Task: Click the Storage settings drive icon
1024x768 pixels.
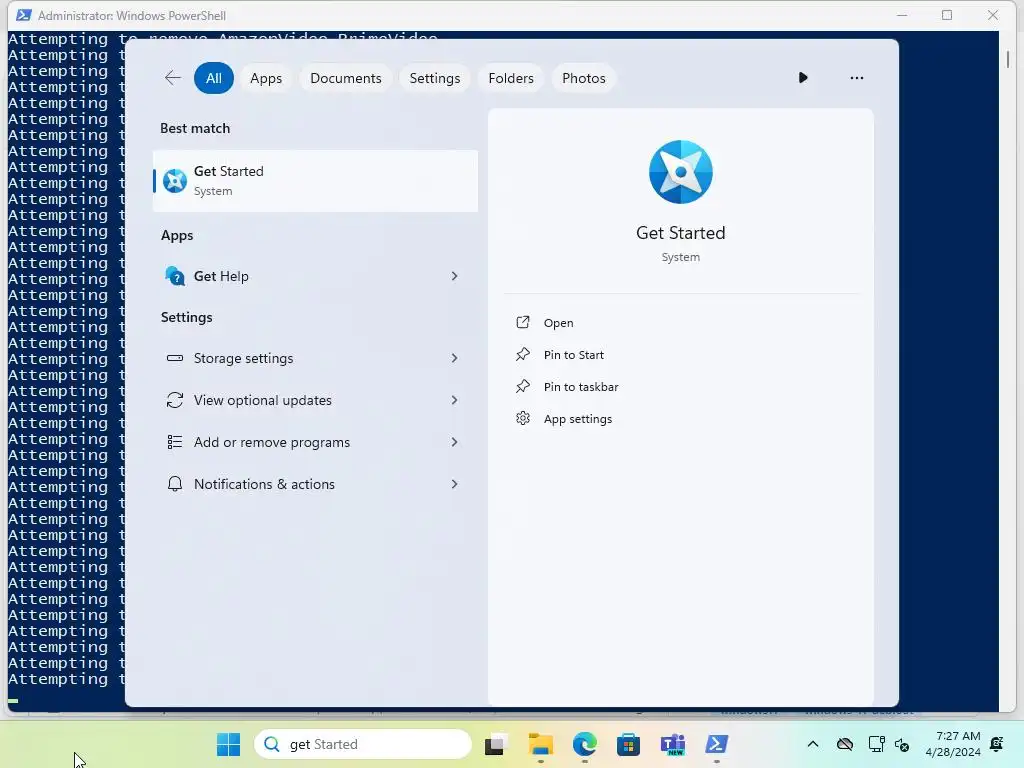Action: point(175,358)
